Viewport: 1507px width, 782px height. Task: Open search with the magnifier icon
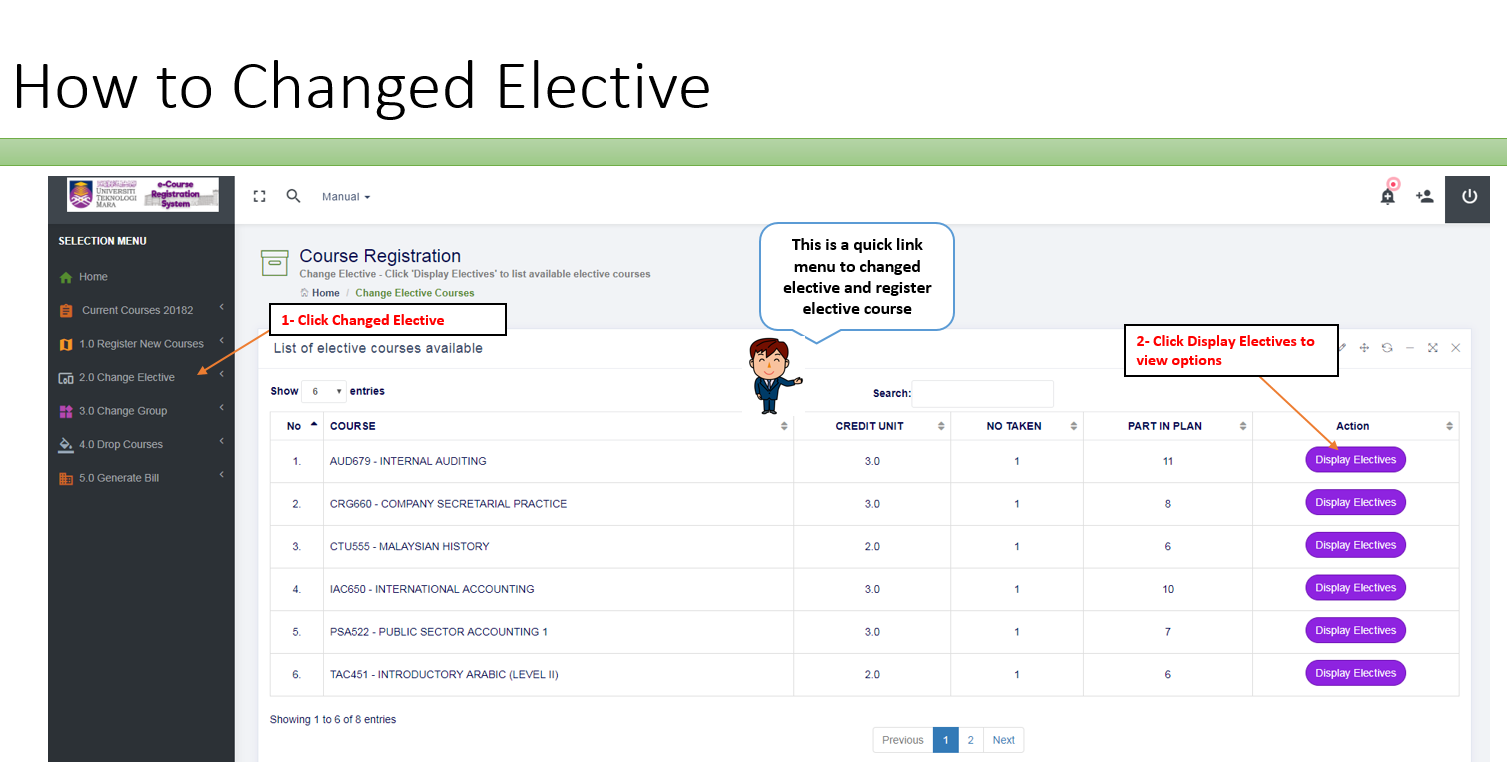(x=293, y=196)
